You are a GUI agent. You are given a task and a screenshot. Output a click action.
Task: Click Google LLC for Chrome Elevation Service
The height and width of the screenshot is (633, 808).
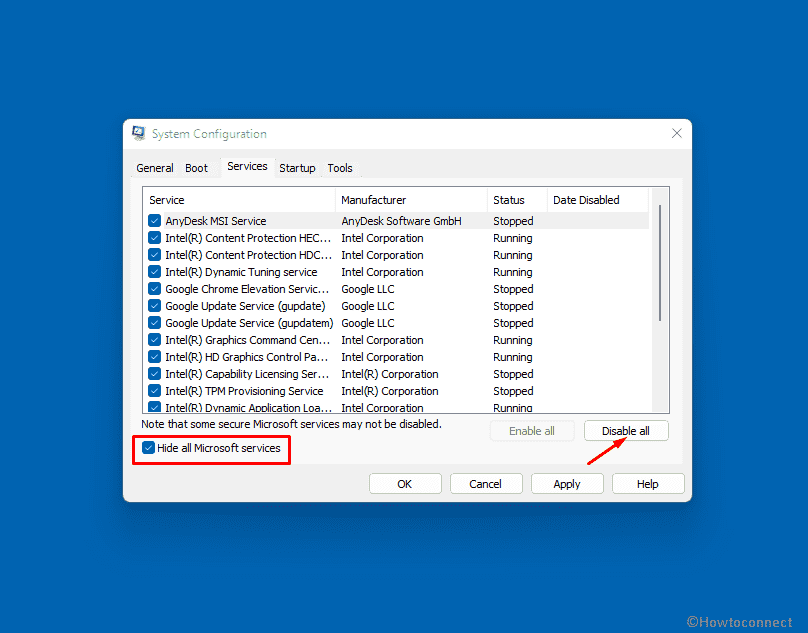(368, 289)
